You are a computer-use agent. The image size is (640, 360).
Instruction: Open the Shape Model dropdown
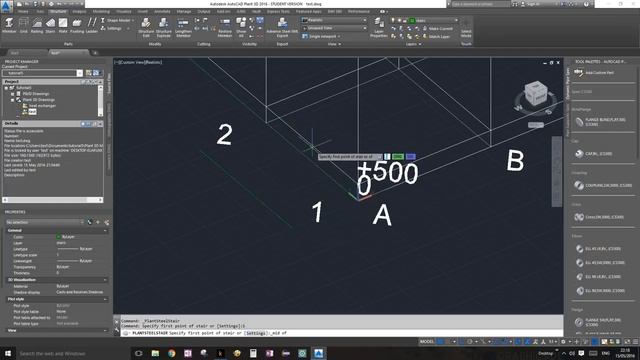tap(118, 20)
